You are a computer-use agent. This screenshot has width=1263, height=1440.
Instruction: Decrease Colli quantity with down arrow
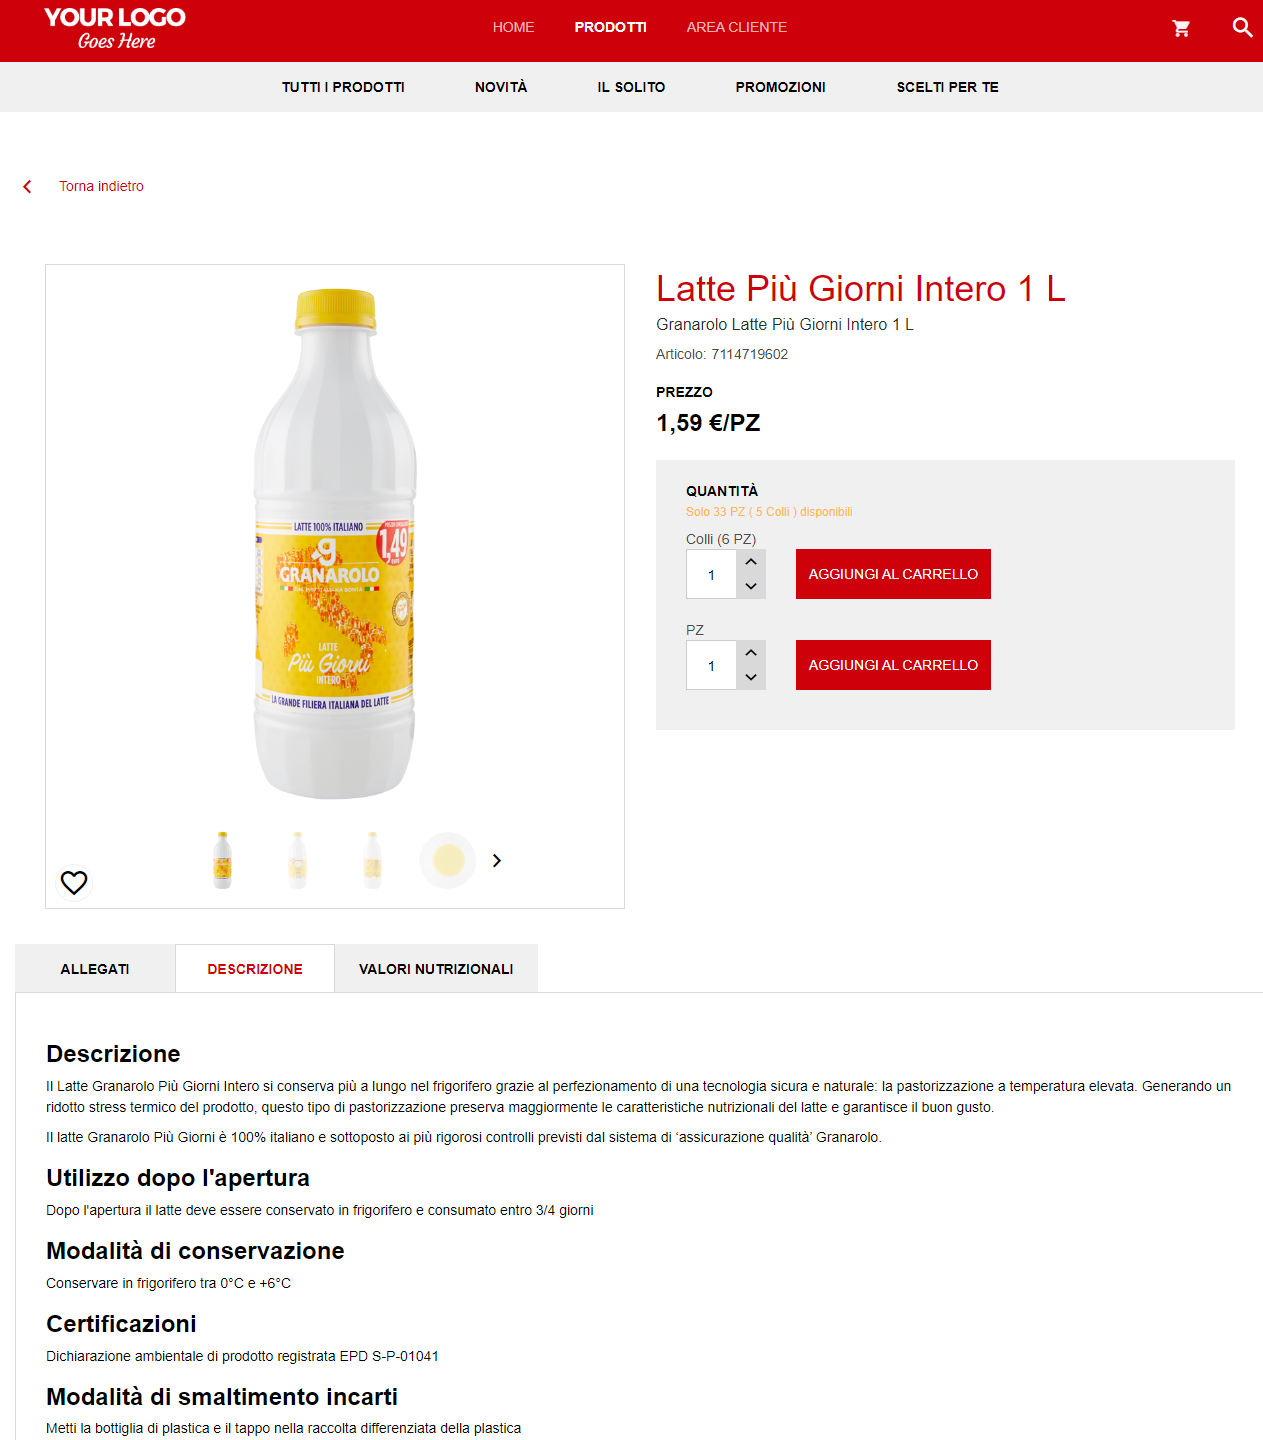[751, 586]
